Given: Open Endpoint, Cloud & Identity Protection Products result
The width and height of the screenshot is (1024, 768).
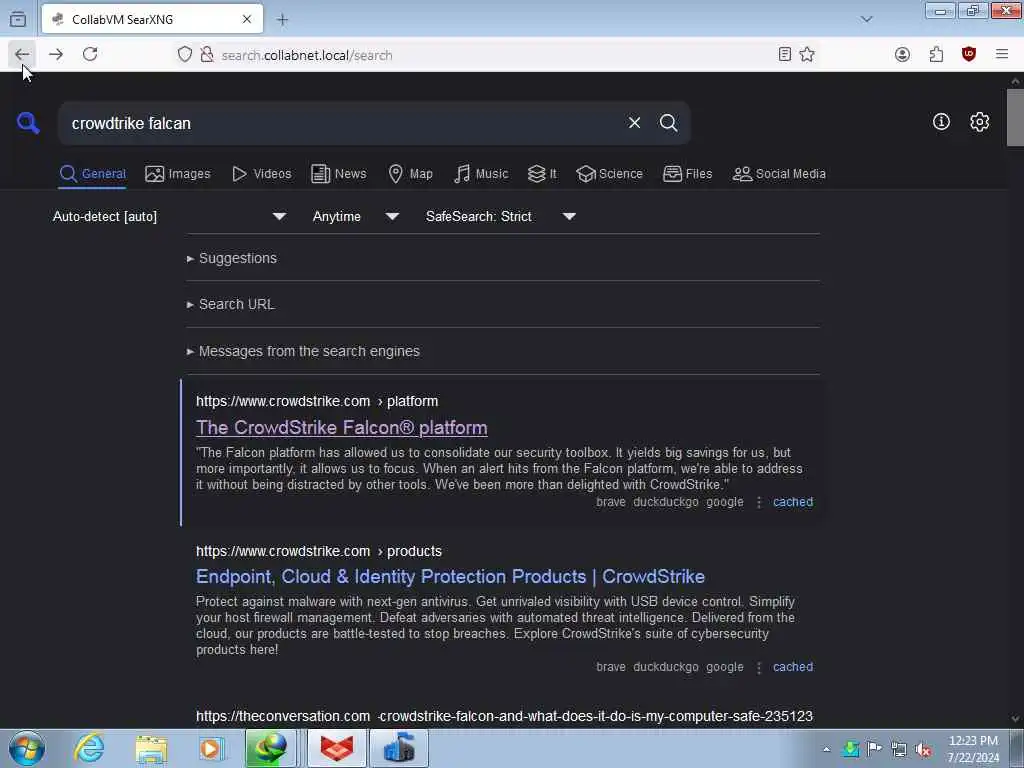Looking at the screenshot, I should click(x=451, y=577).
